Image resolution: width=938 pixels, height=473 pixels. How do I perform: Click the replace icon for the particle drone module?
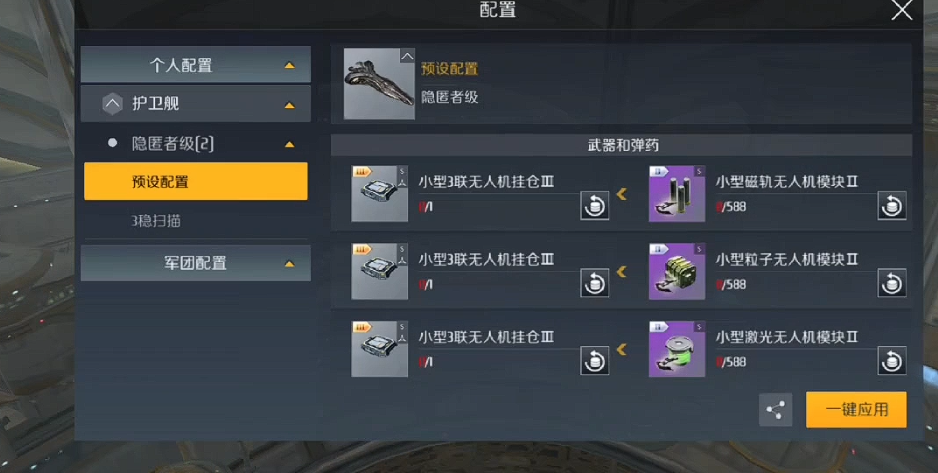(x=891, y=283)
